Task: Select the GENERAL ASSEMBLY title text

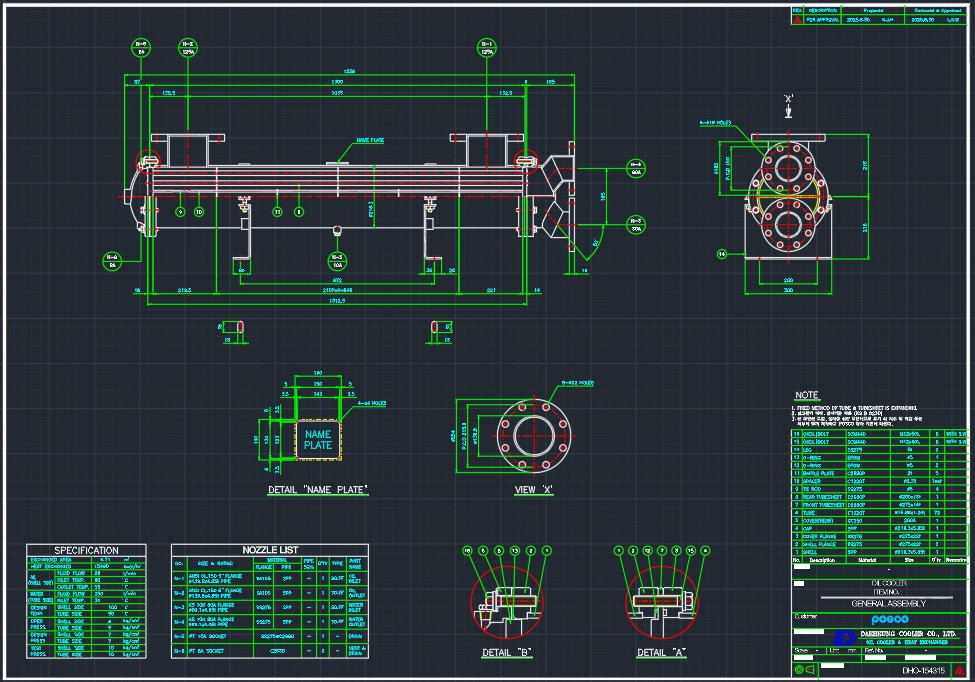Action: [876, 604]
